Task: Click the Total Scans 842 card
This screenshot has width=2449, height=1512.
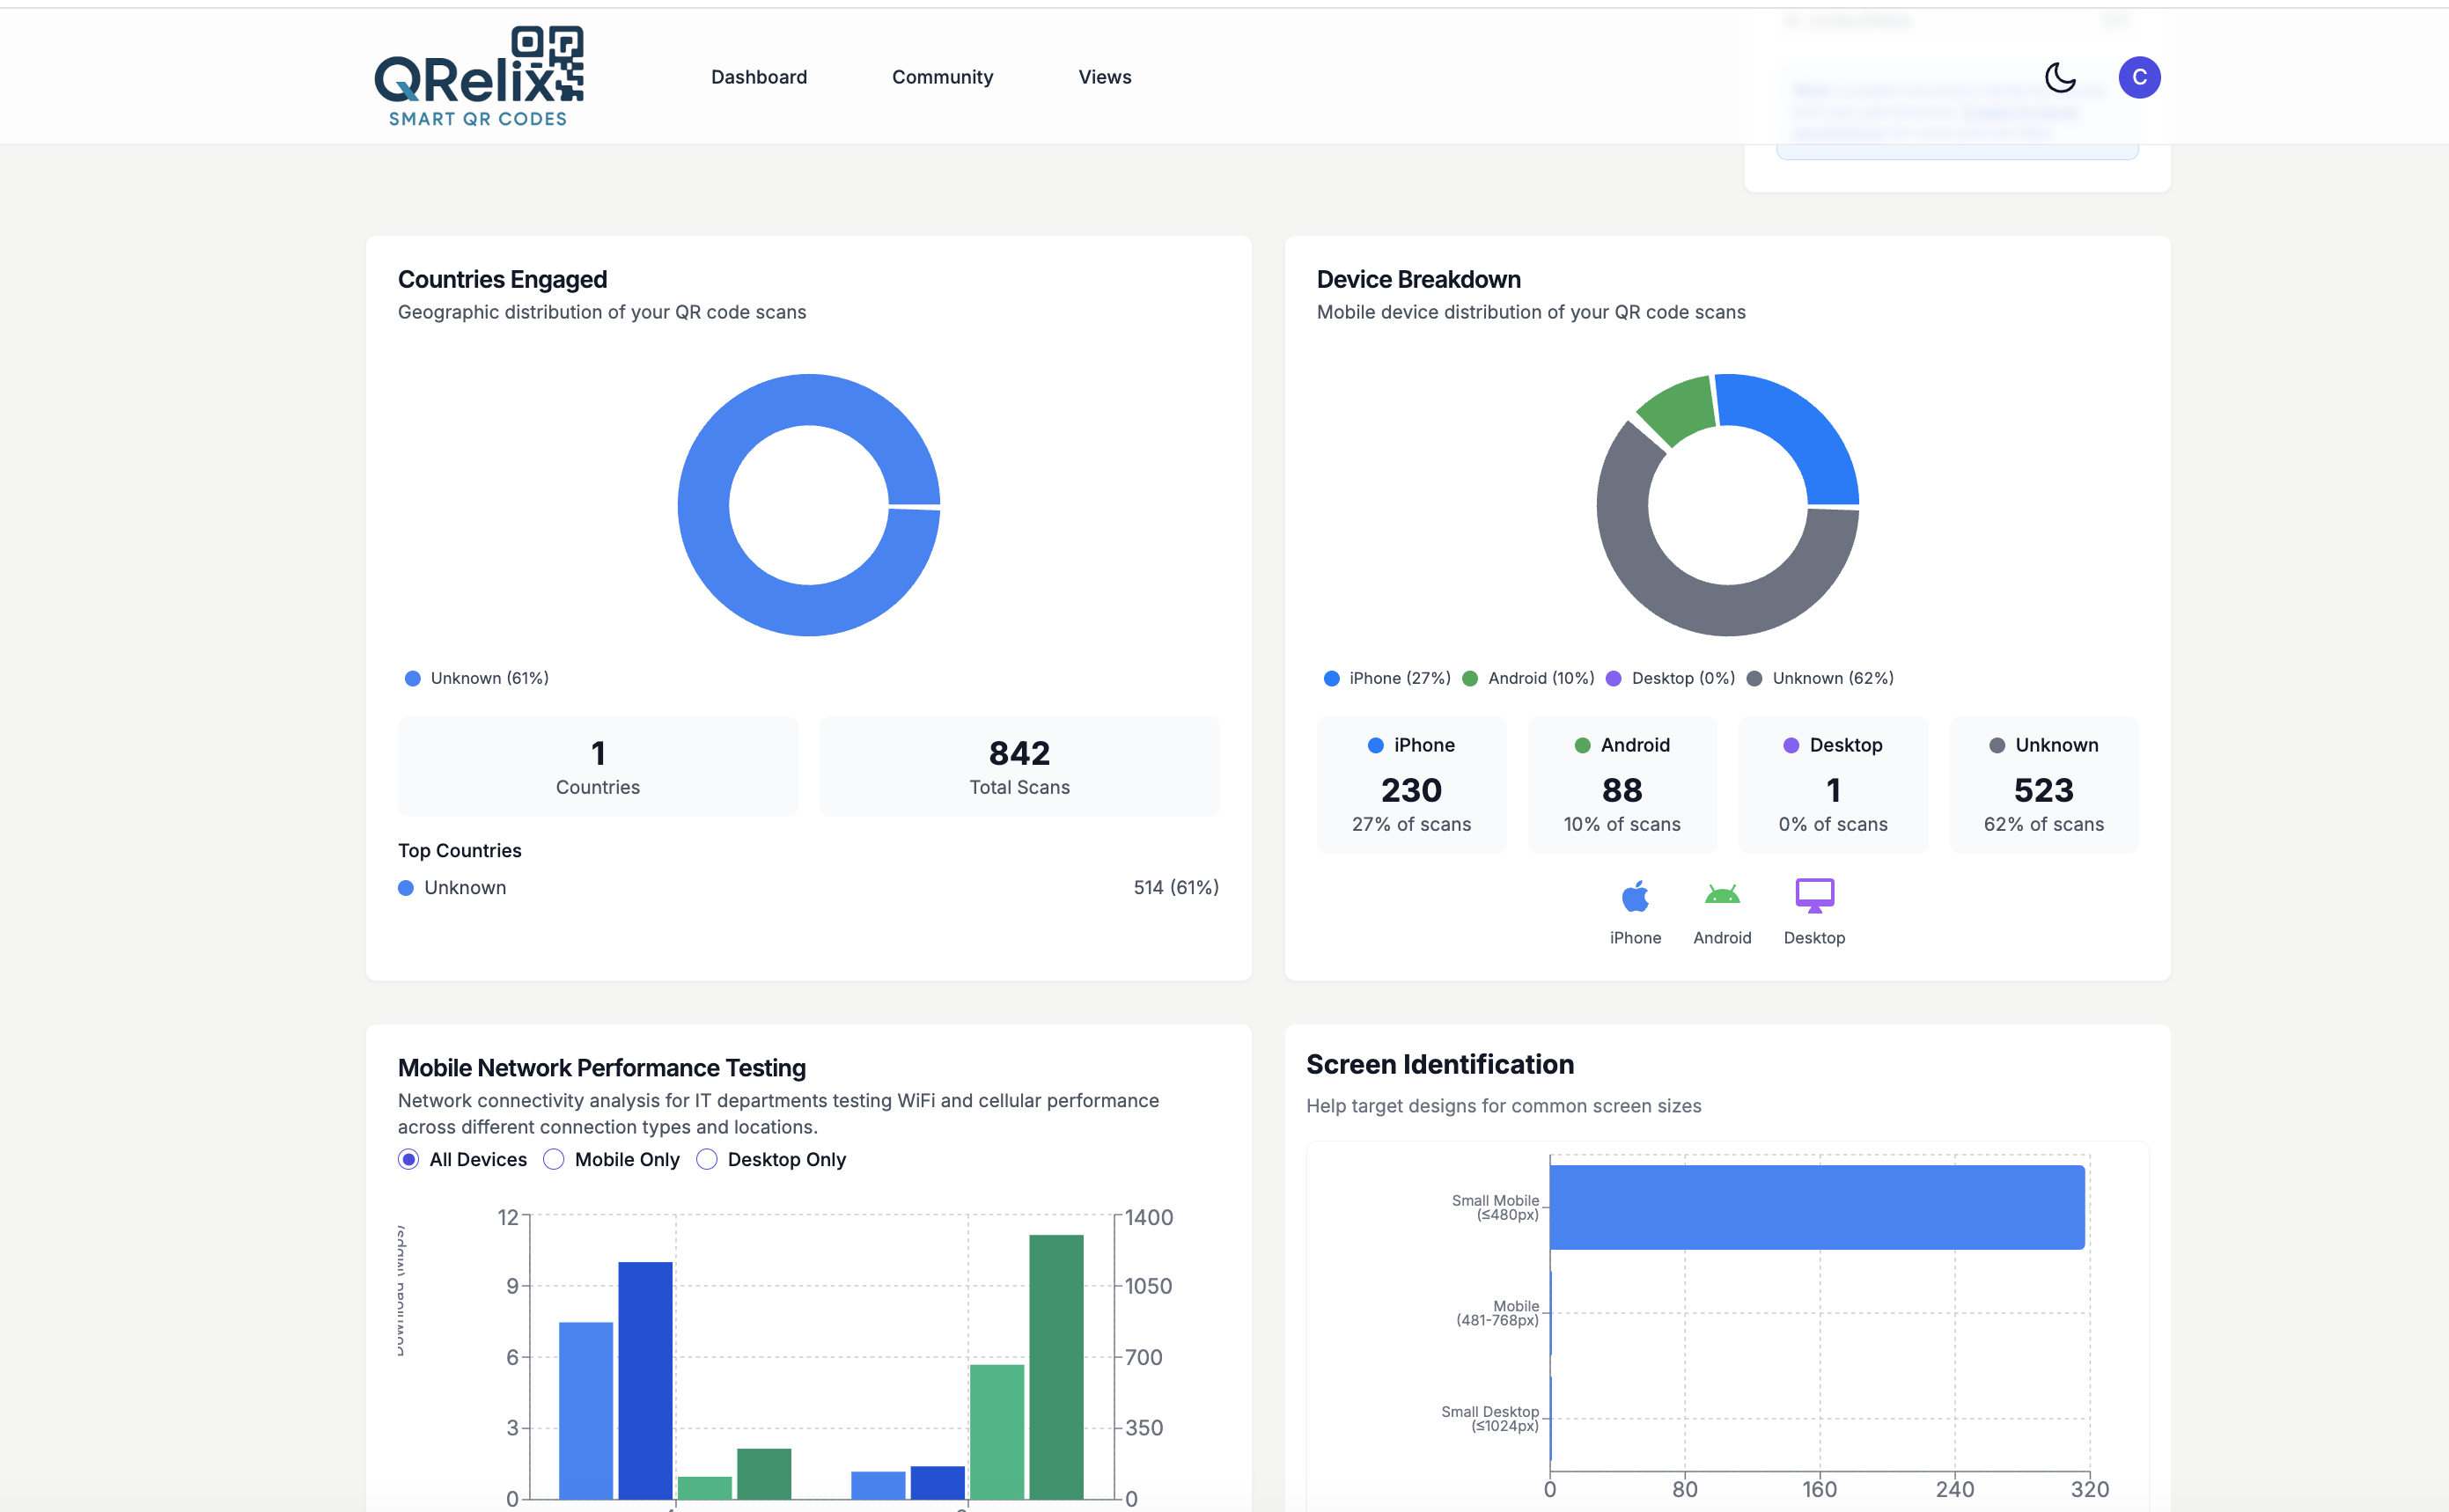Action: pos(1019,767)
